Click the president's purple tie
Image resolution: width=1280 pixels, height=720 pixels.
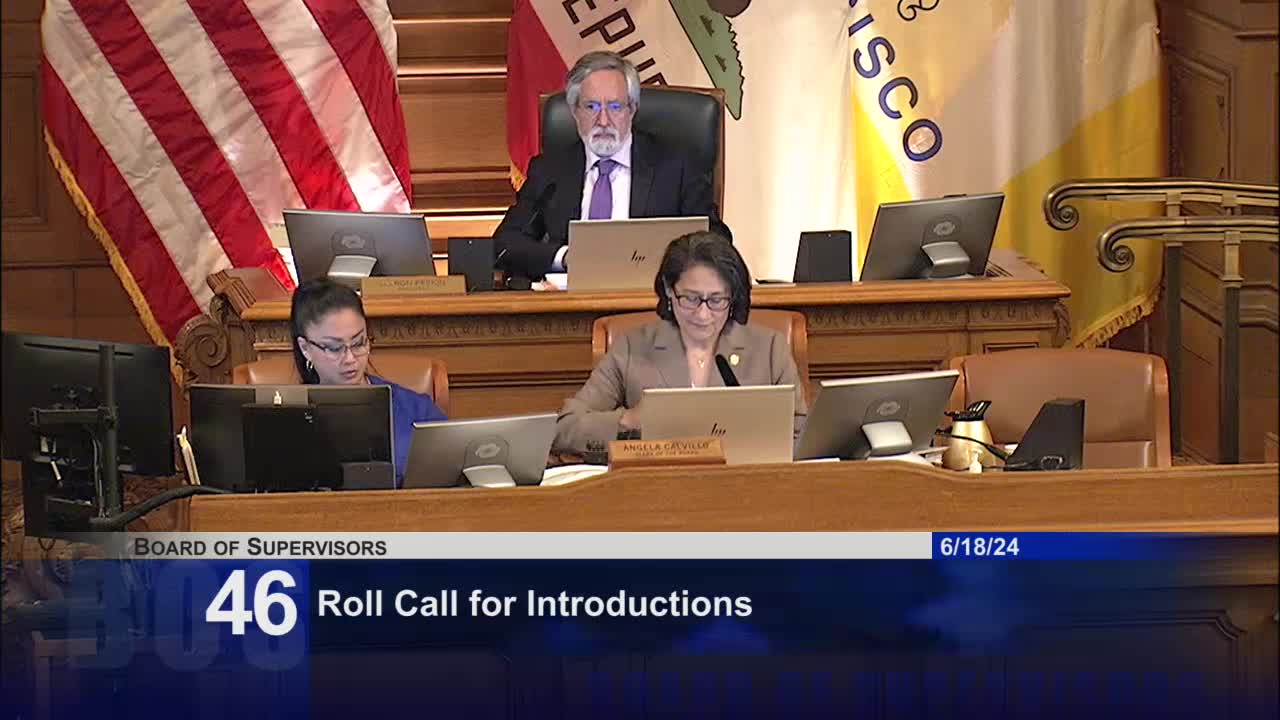(602, 189)
